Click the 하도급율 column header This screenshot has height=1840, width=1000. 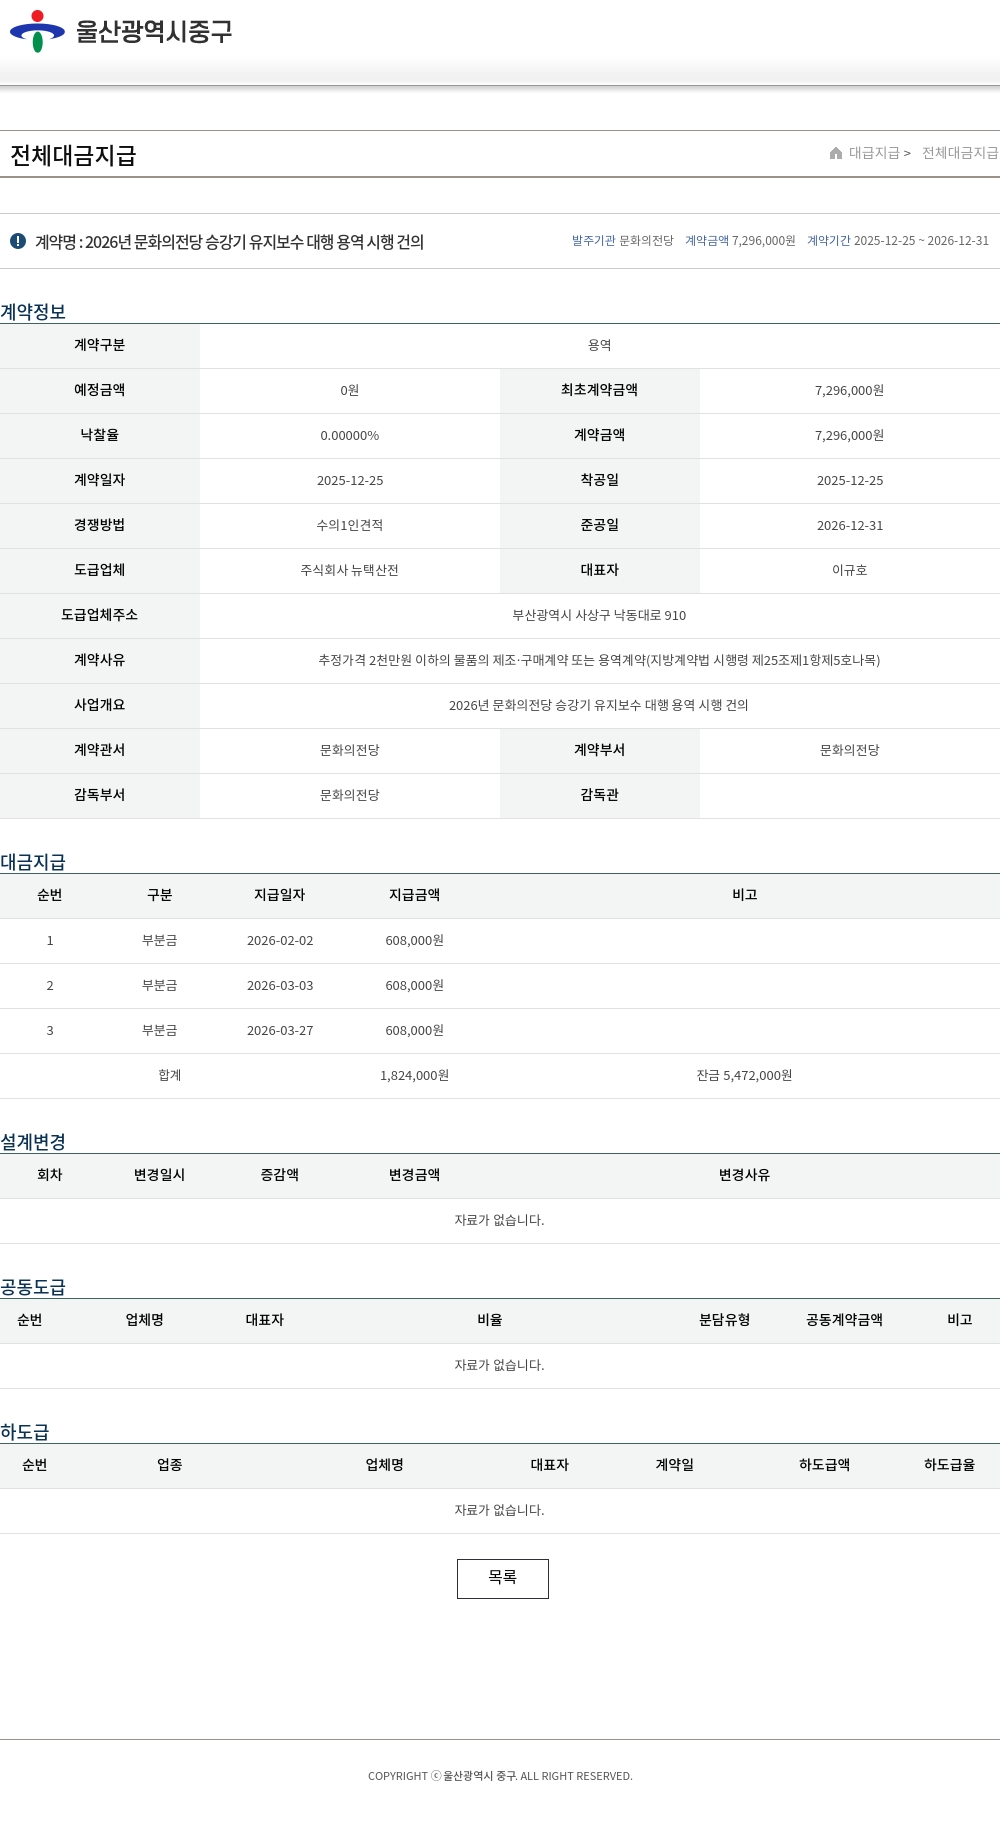pos(949,1465)
